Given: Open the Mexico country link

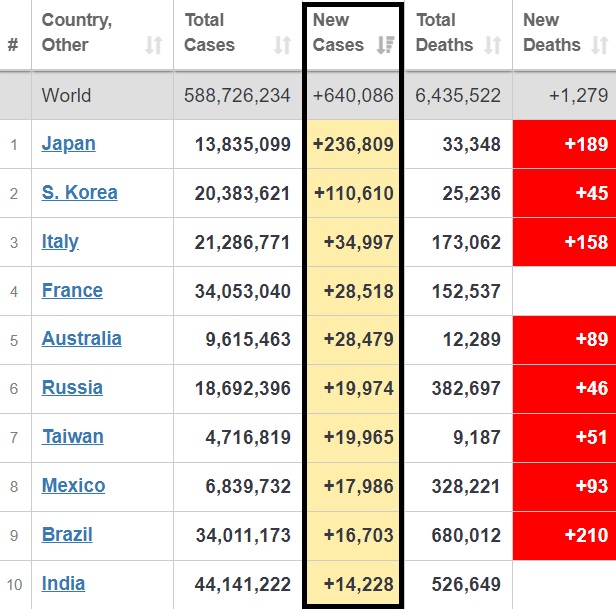Looking at the screenshot, I should pyautogui.click(x=73, y=486).
